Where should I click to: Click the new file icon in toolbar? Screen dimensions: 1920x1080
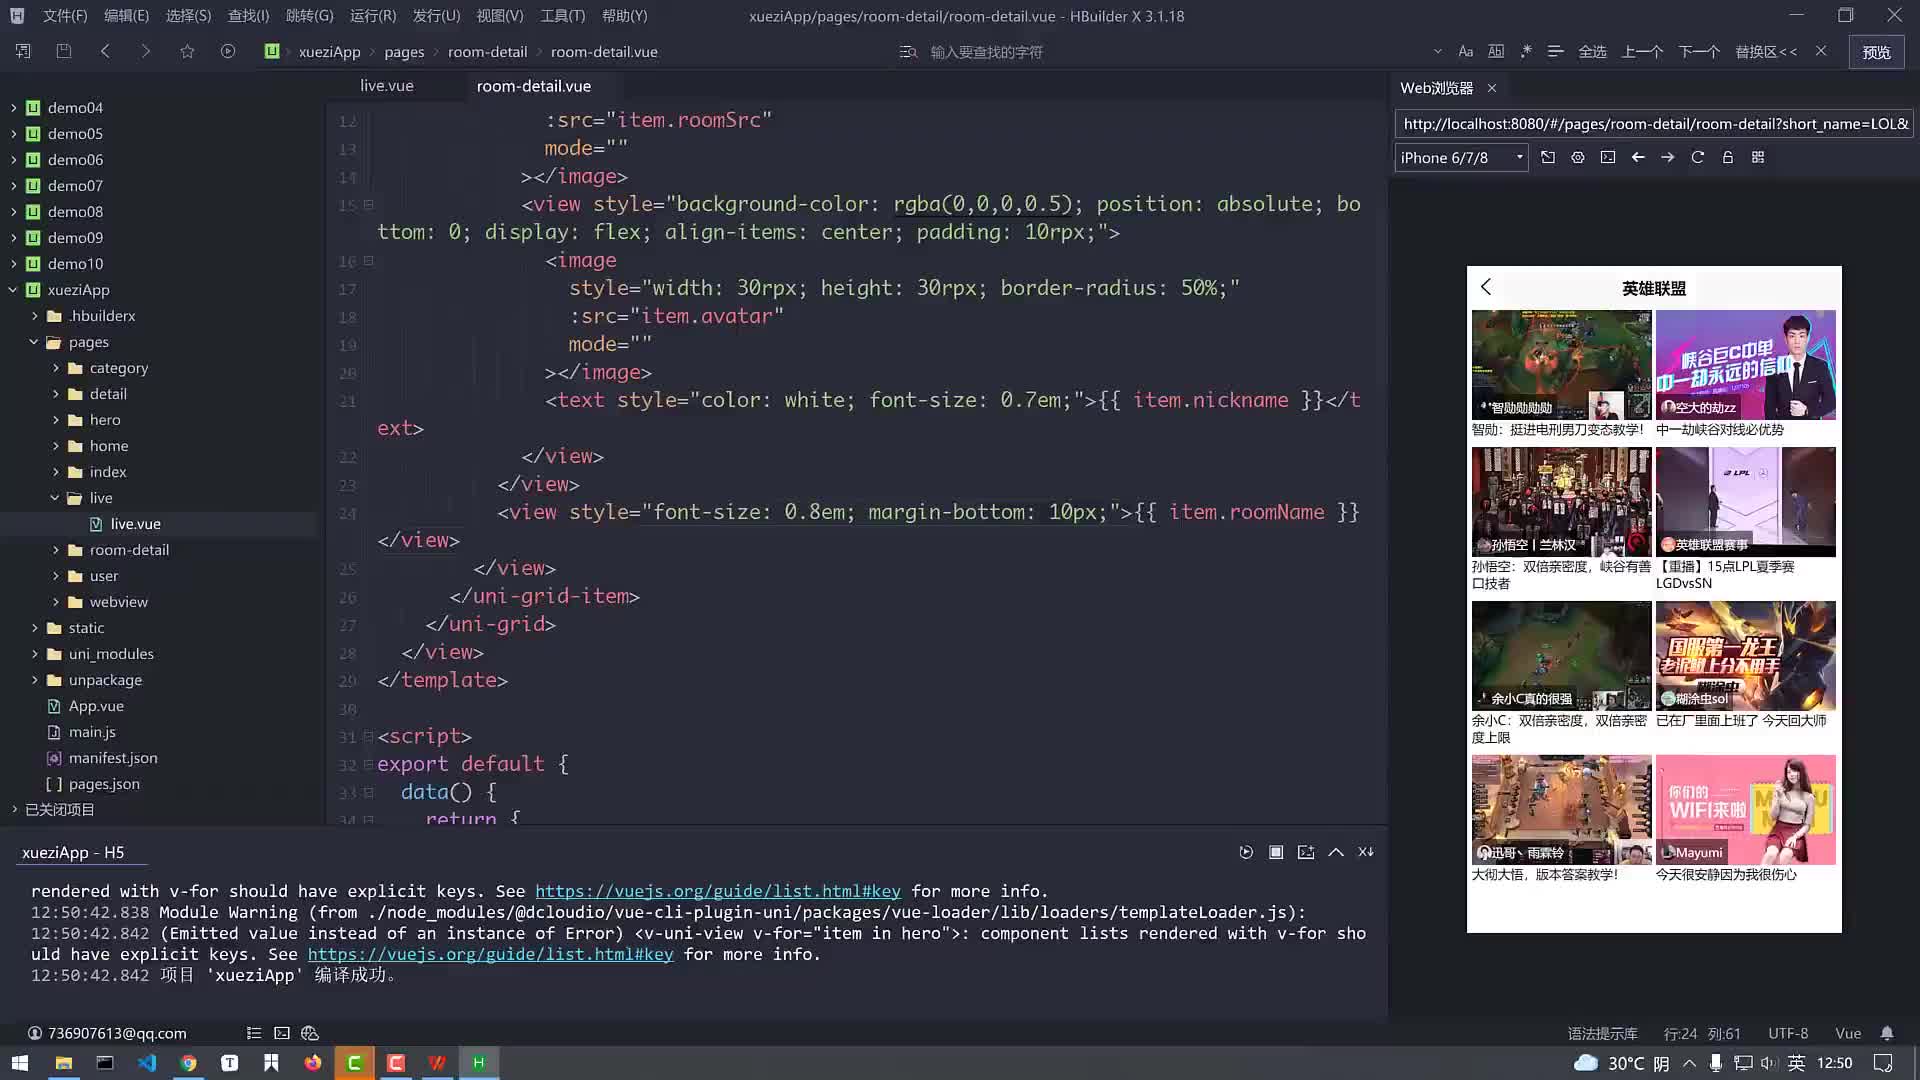pyautogui.click(x=23, y=51)
